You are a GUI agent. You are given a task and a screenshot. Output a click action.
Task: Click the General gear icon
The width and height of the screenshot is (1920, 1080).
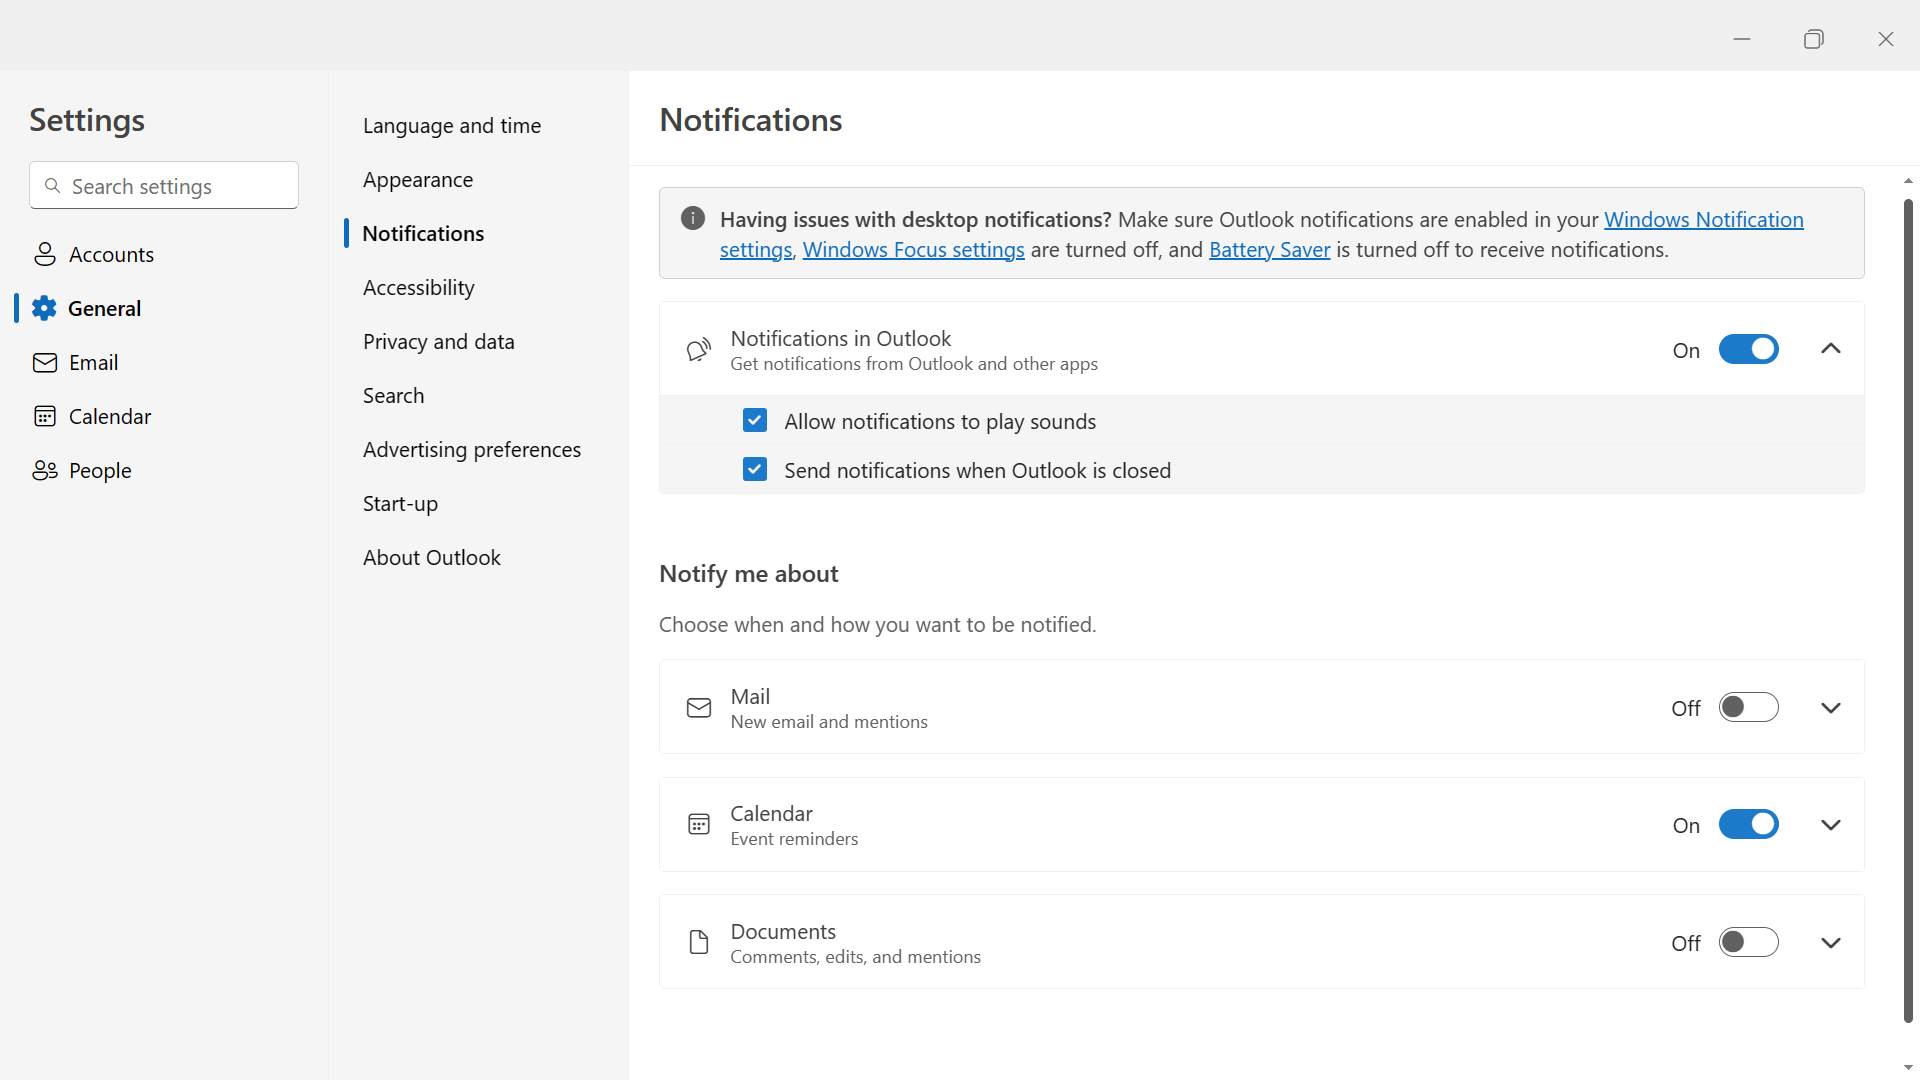[44, 308]
